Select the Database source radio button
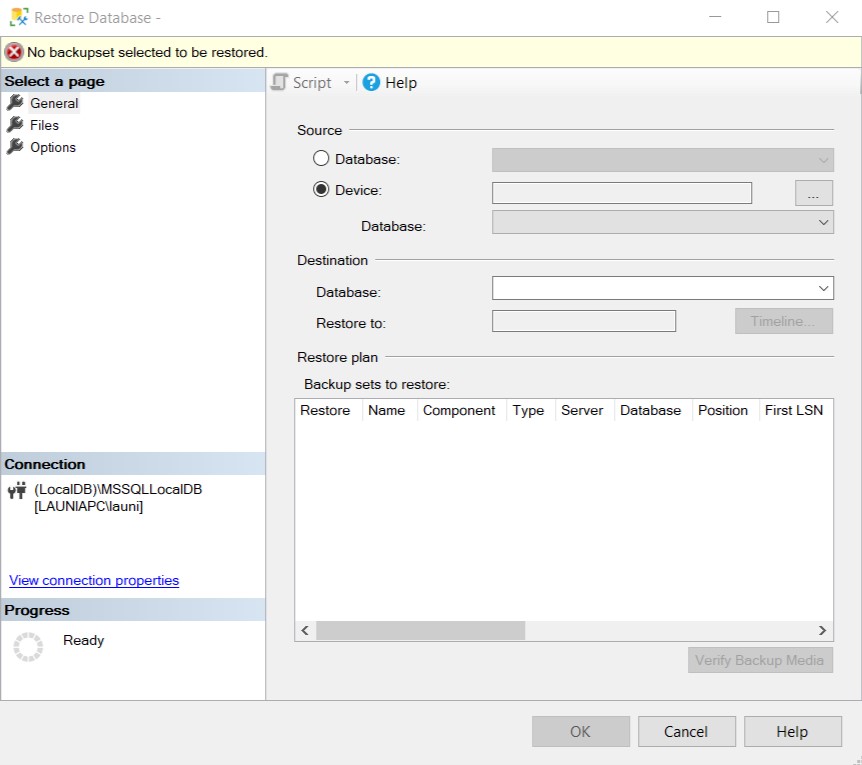 [321, 158]
